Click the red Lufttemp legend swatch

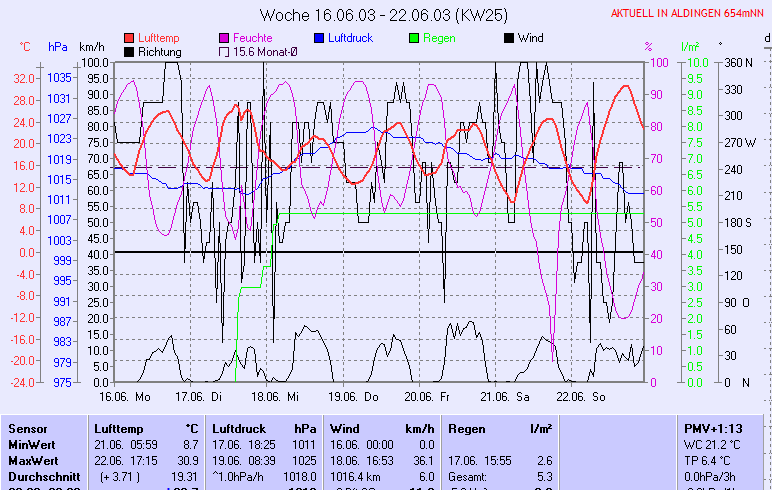tap(129, 38)
